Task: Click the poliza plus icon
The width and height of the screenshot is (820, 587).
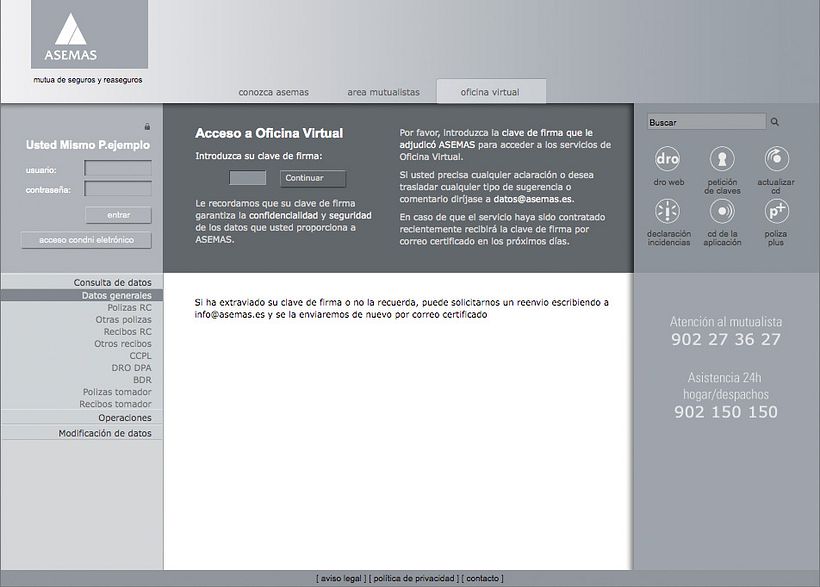Action: (x=776, y=211)
